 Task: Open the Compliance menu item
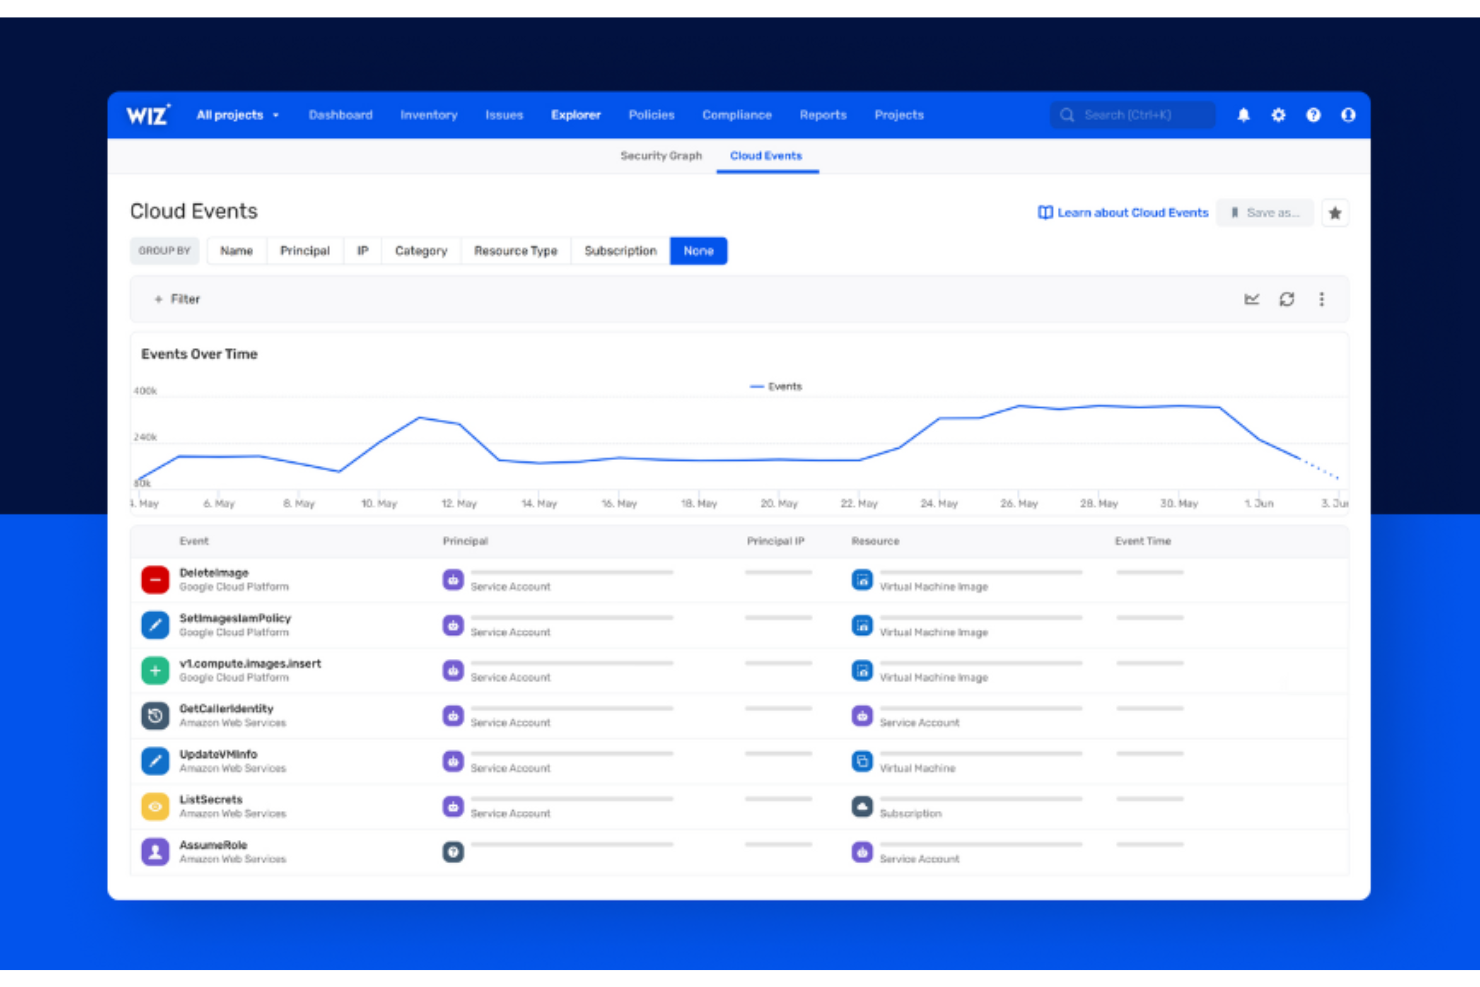coord(737,115)
